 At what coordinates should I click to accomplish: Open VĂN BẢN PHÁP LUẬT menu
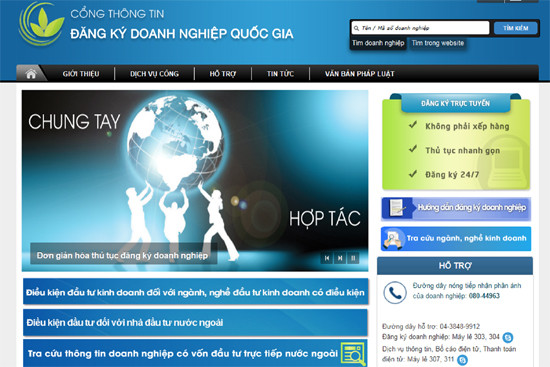(x=360, y=74)
